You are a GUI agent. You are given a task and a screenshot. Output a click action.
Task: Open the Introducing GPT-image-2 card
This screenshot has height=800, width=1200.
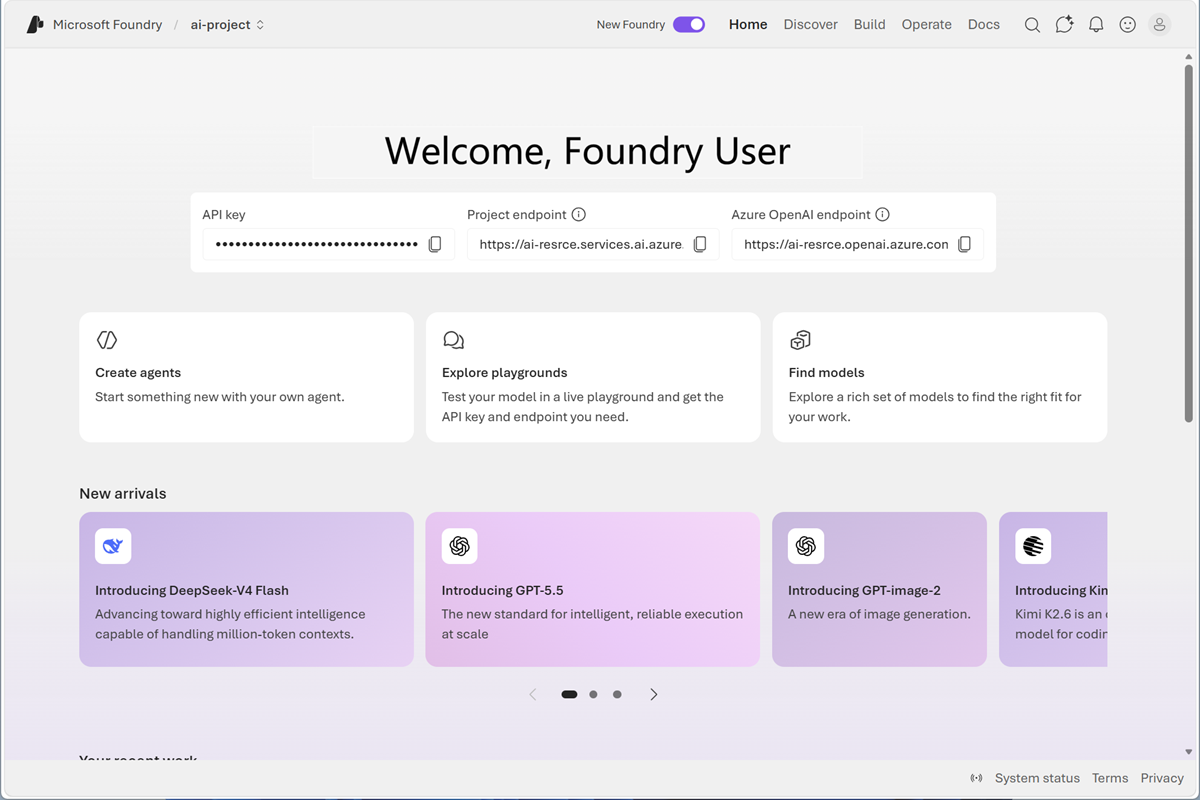point(880,589)
